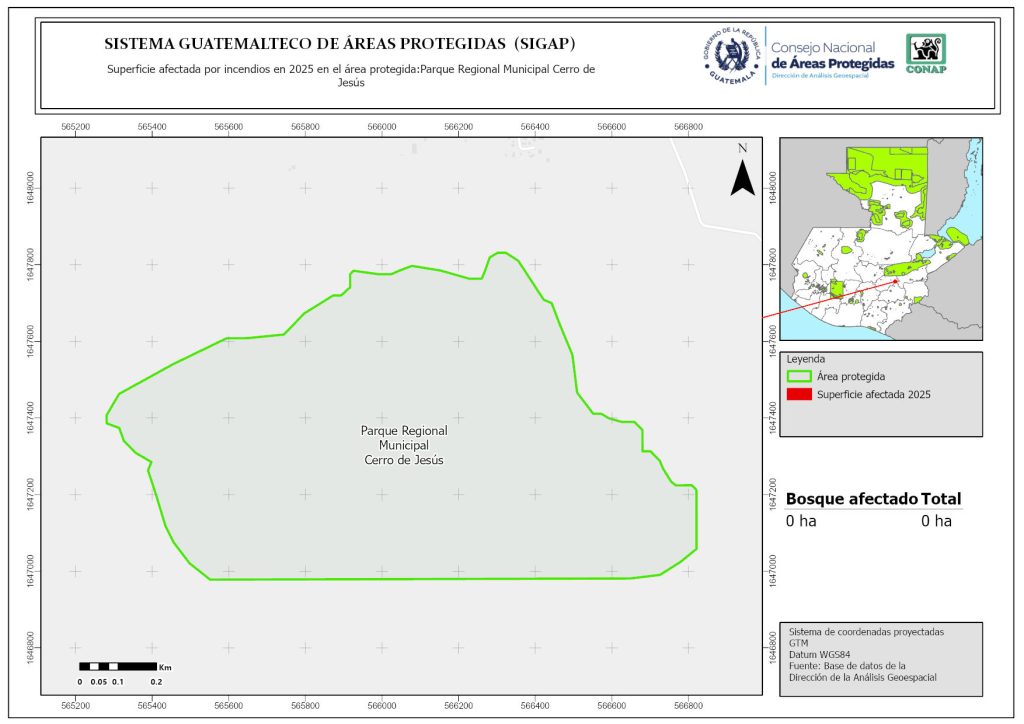Click the 0 ha value under Total
Image resolution: width=1024 pixels, height=724 pixels.
point(936,521)
